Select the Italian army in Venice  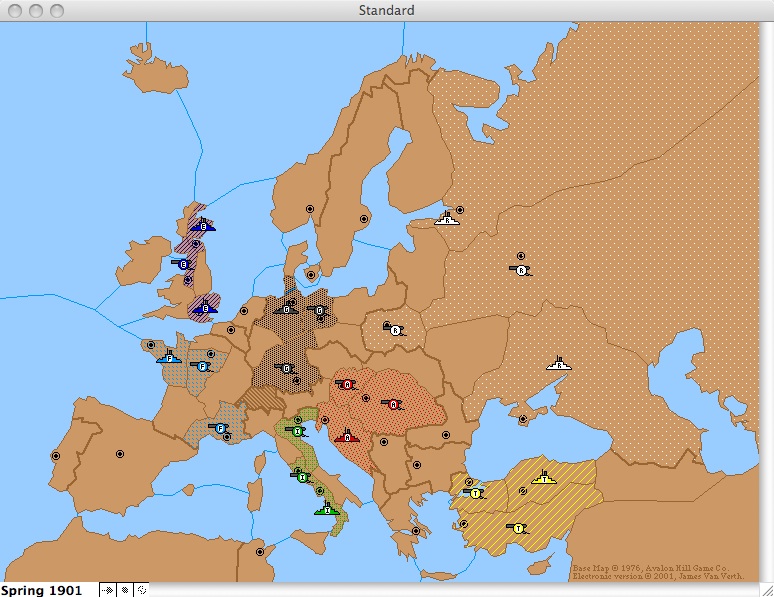[297, 432]
